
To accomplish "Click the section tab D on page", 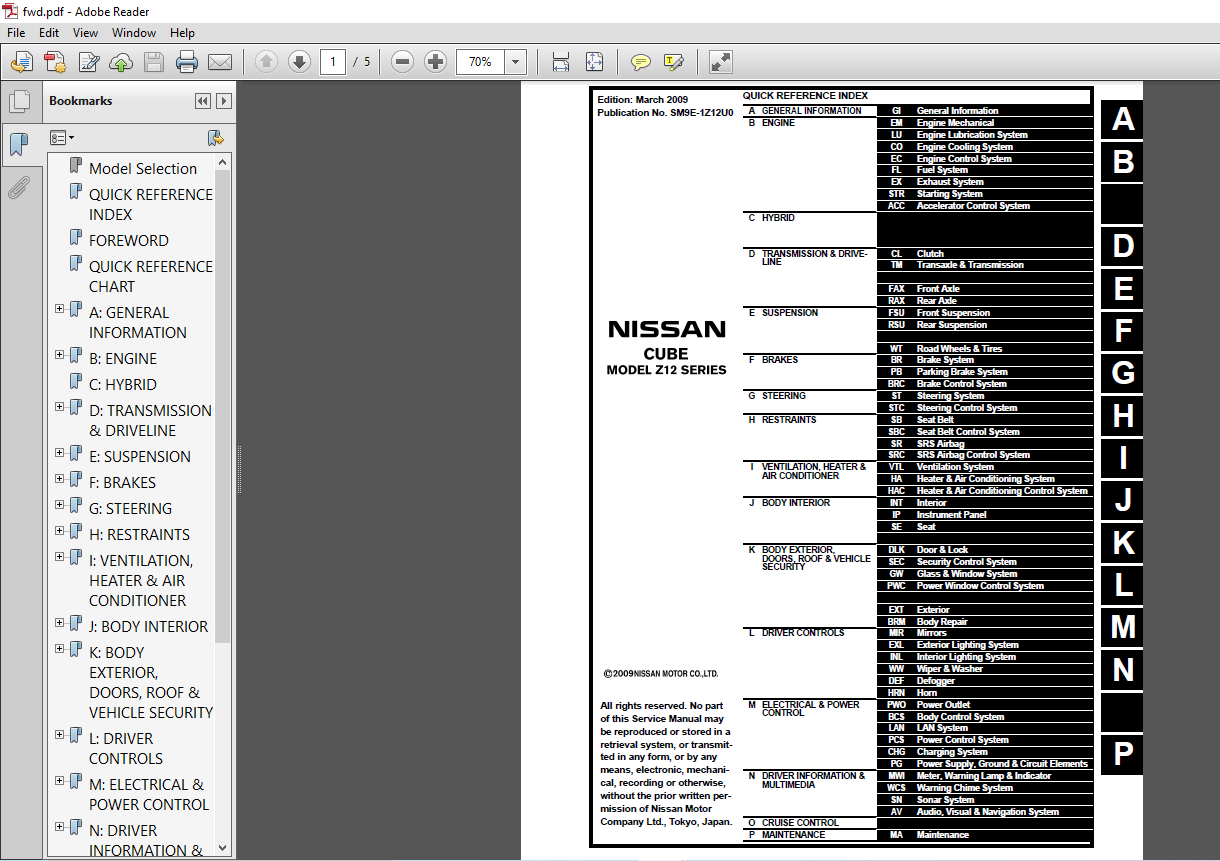I will point(1123,247).
